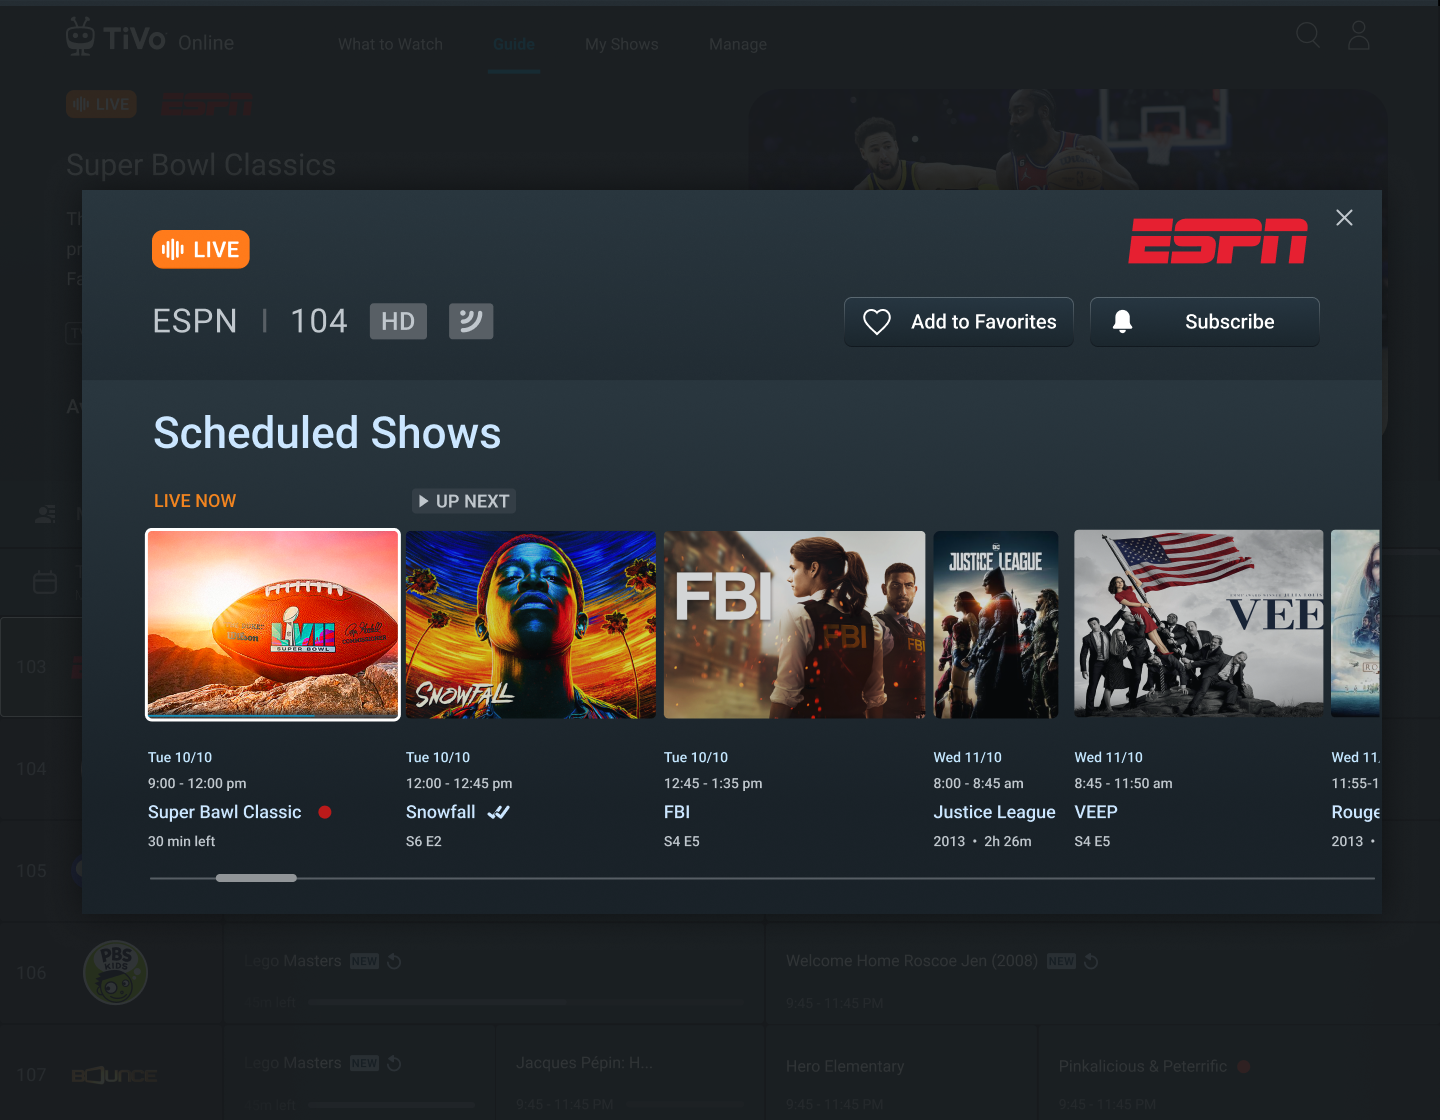
Task: Open the Justice League poster
Action: [x=996, y=625]
